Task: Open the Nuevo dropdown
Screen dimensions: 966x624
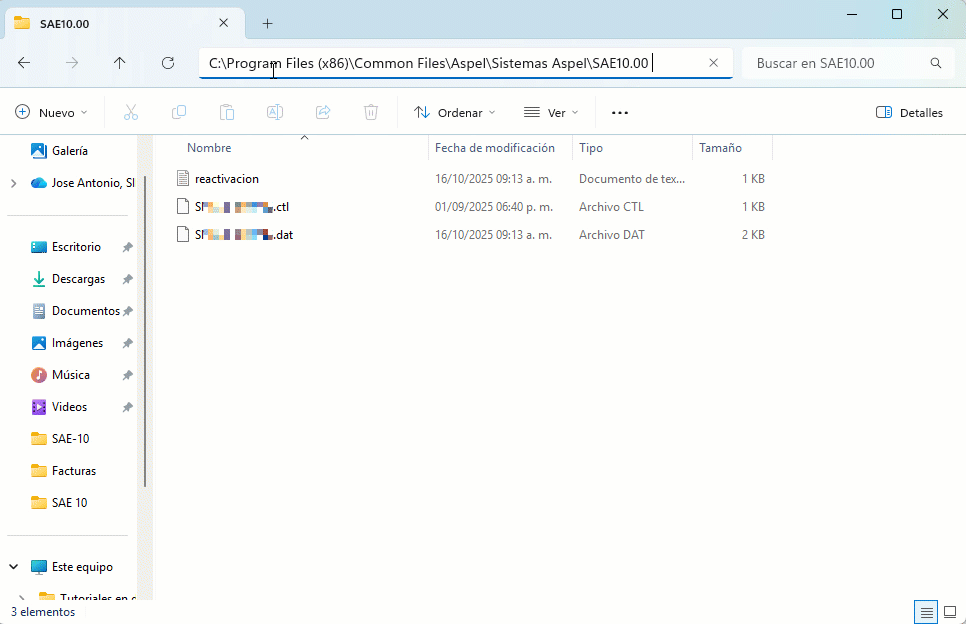Action: 51,113
